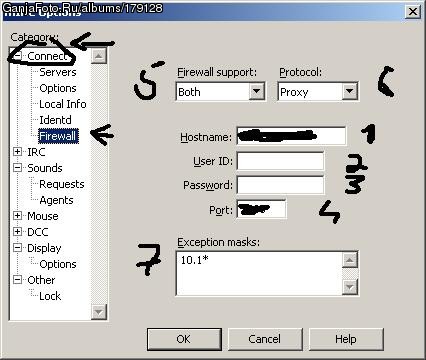Focus the Password input field
The height and width of the screenshot is (360, 426).
(x=280, y=185)
